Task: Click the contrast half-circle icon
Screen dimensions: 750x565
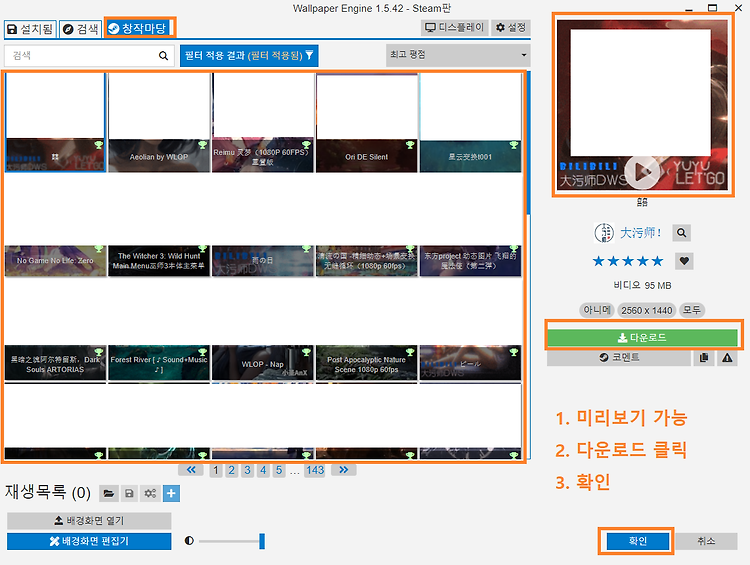Action: [189, 541]
